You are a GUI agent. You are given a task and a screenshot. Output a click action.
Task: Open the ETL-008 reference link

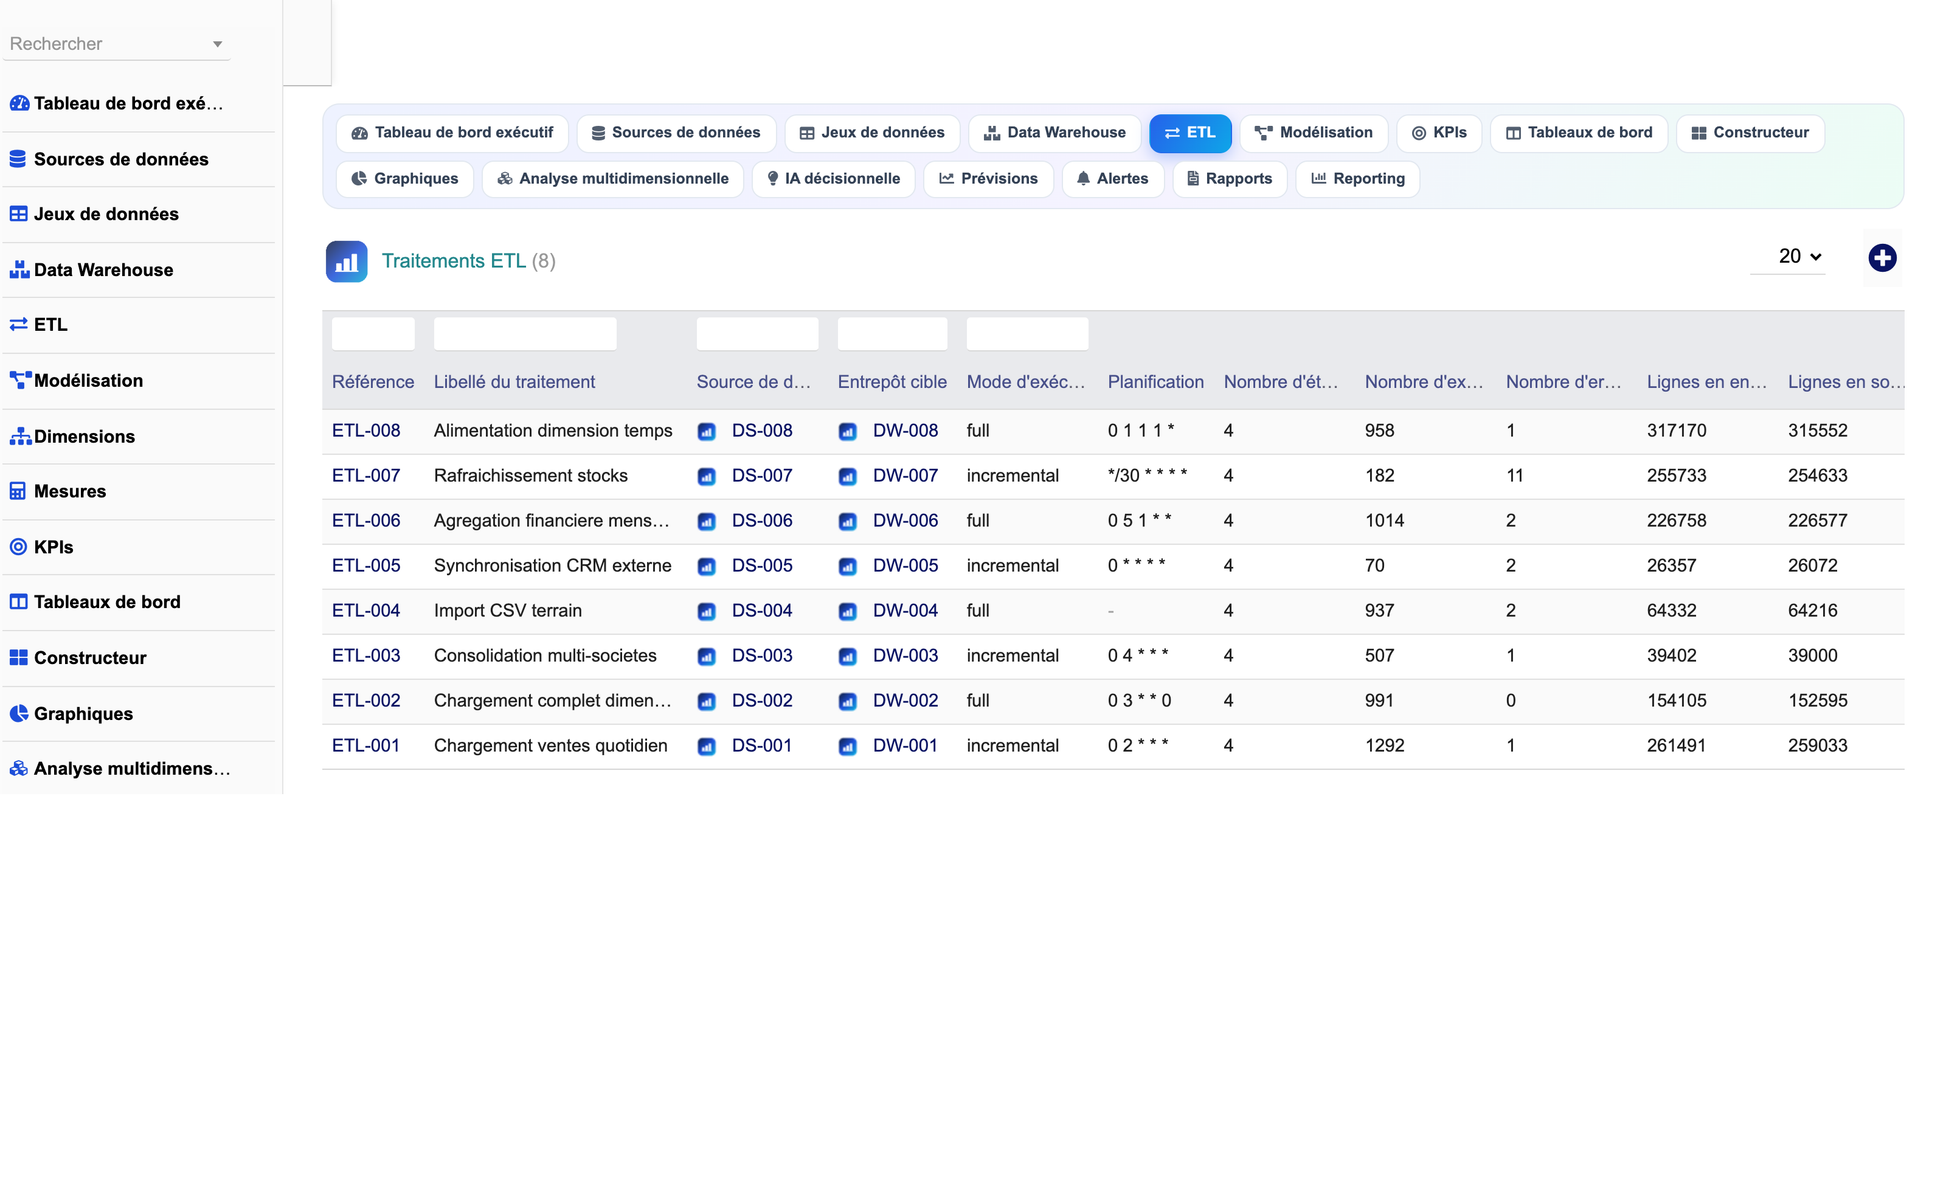coord(366,431)
